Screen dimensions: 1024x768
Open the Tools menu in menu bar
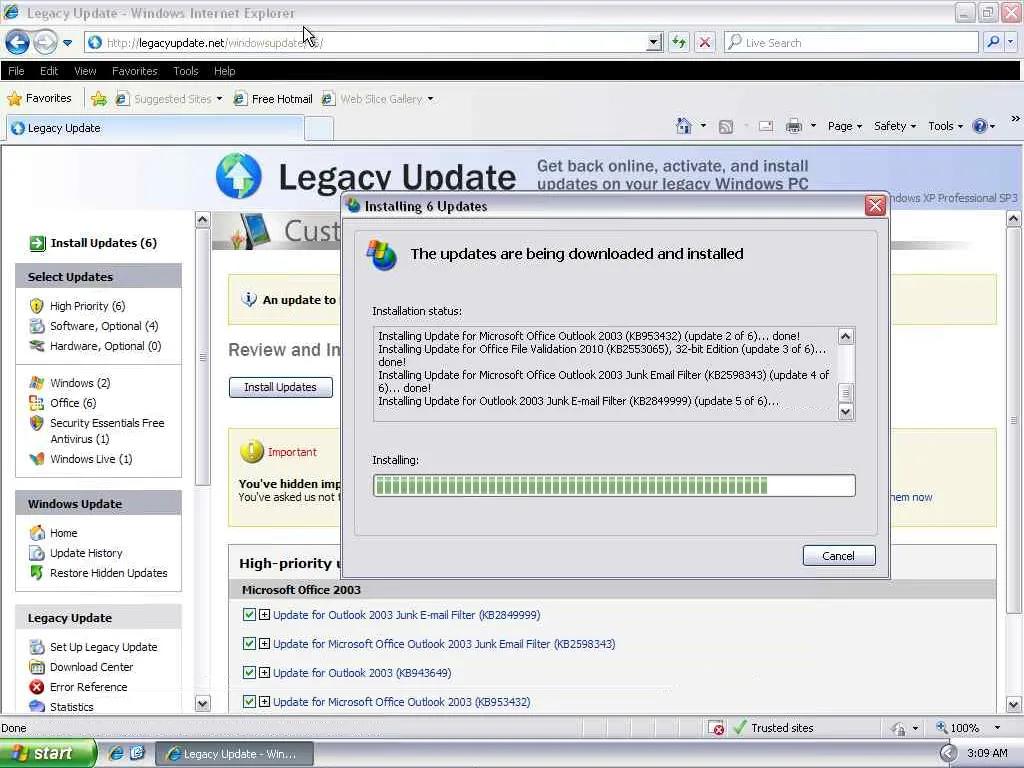185,71
